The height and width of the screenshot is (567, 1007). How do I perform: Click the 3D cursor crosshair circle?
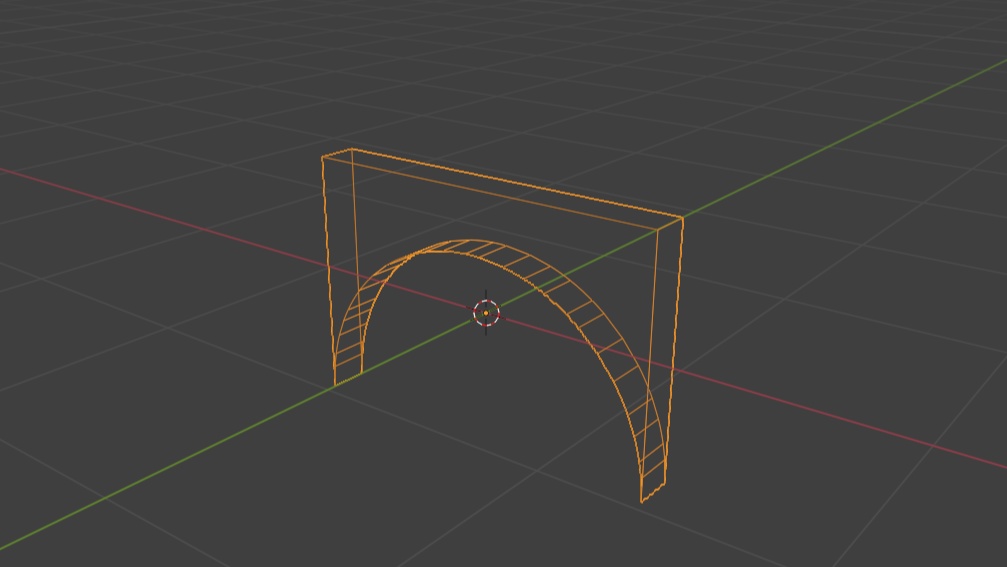486,313
